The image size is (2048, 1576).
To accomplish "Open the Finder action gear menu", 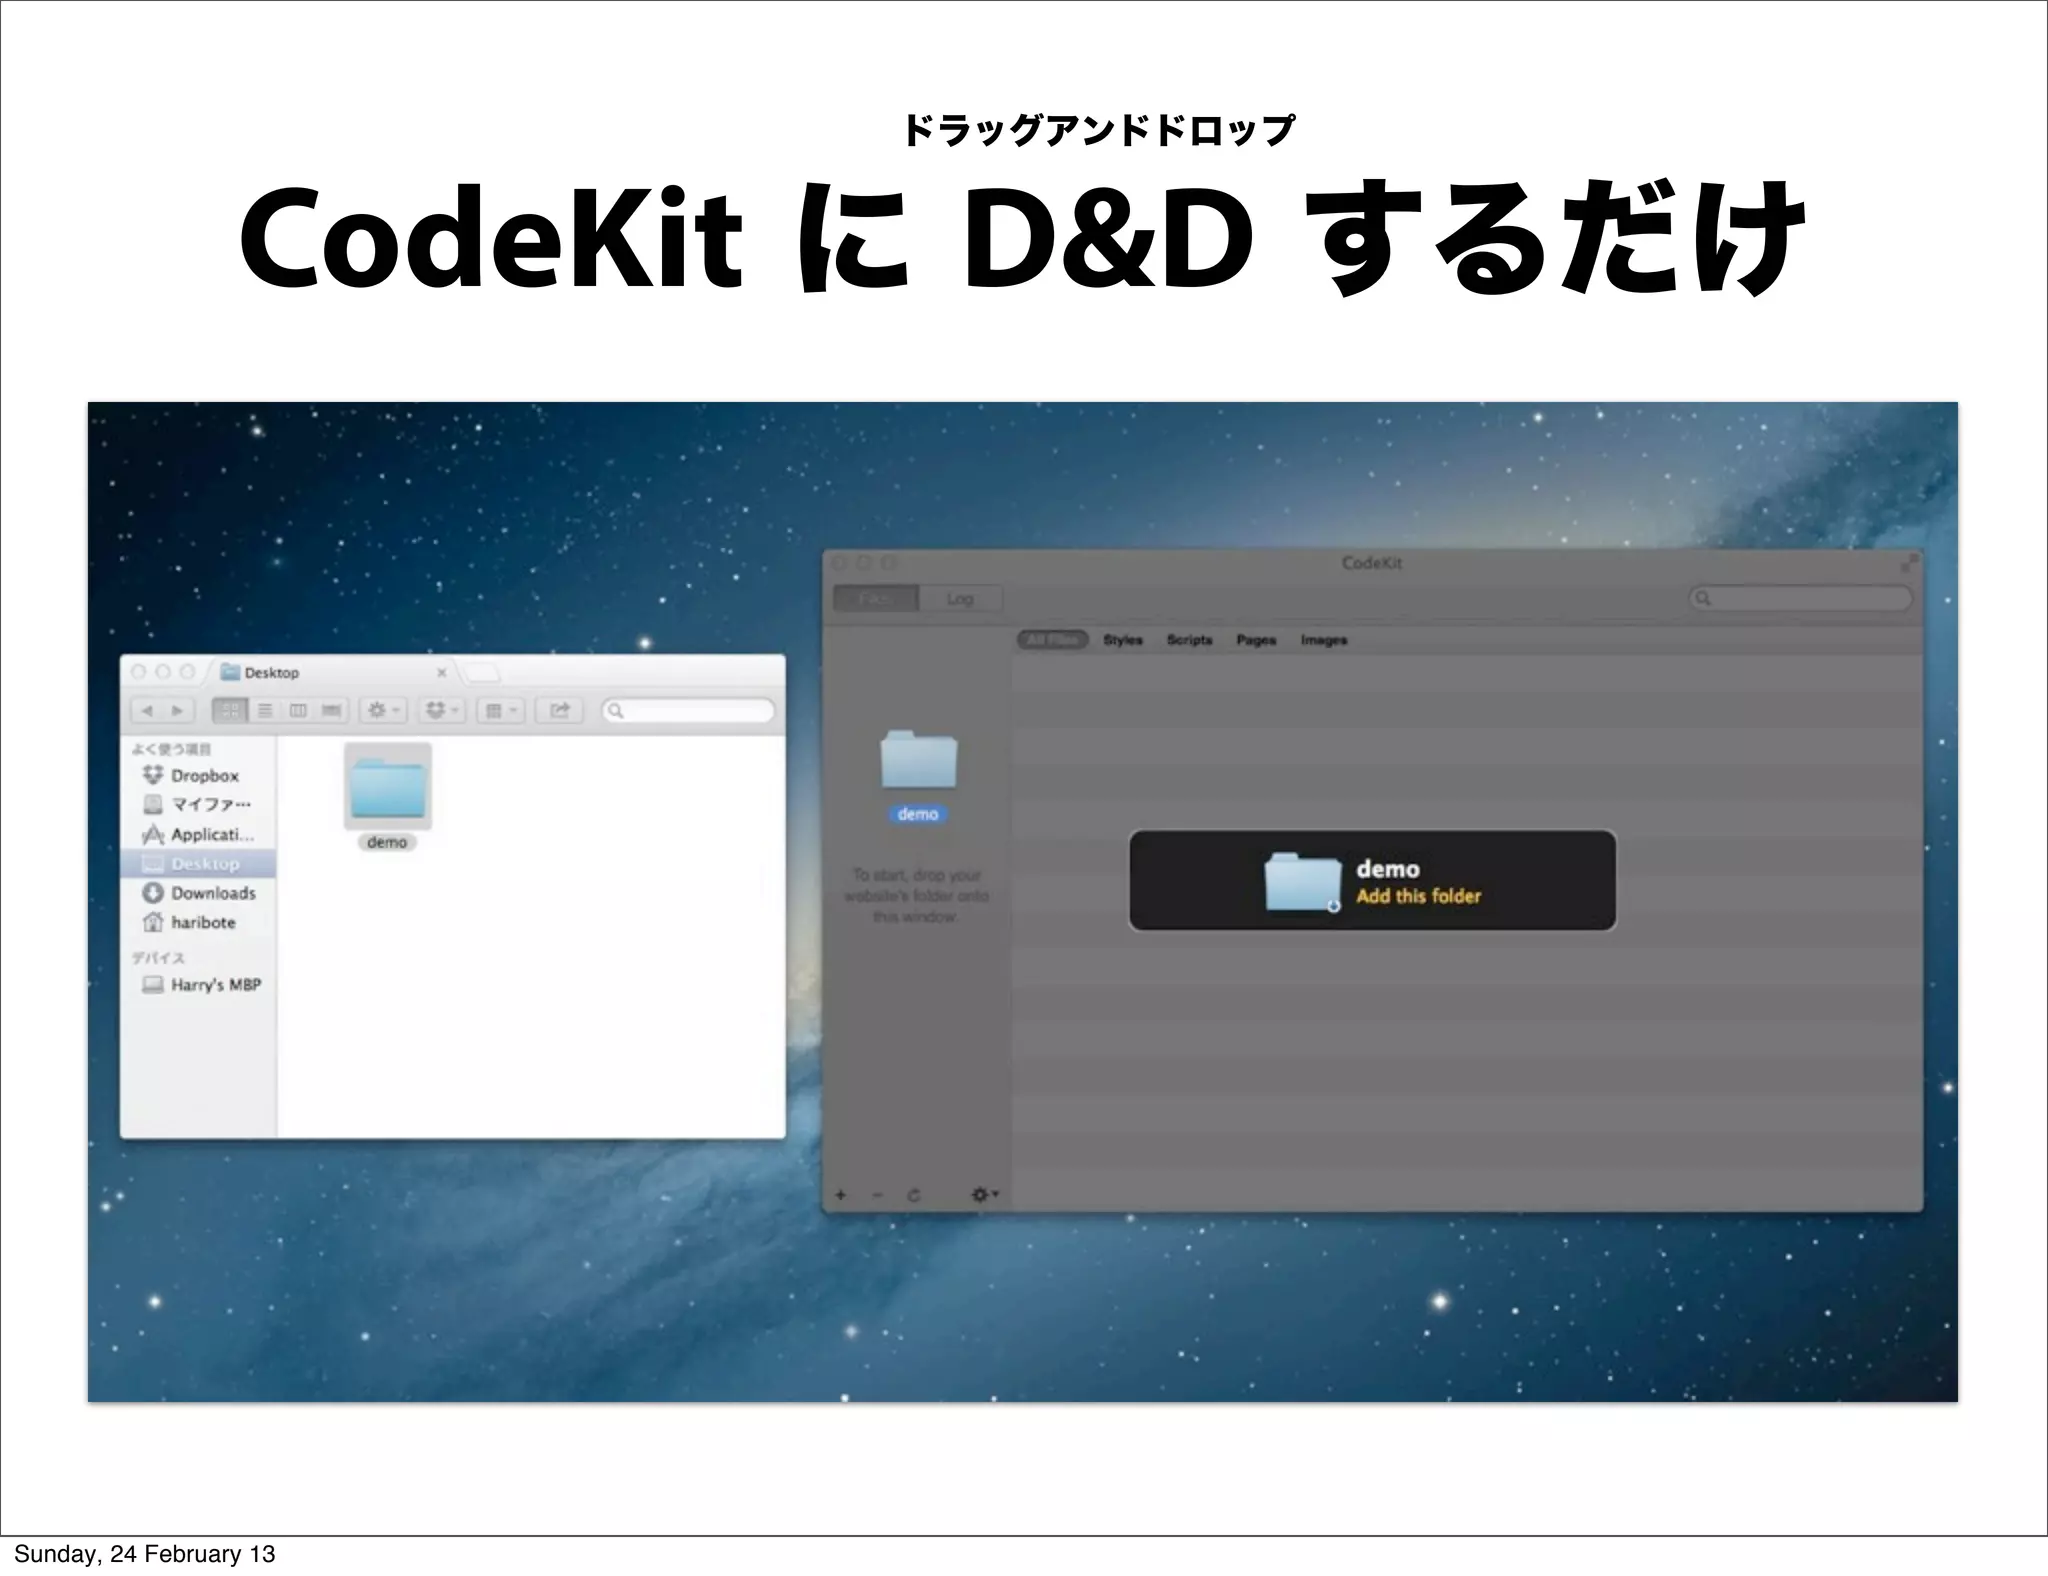I will pos(383,711).
